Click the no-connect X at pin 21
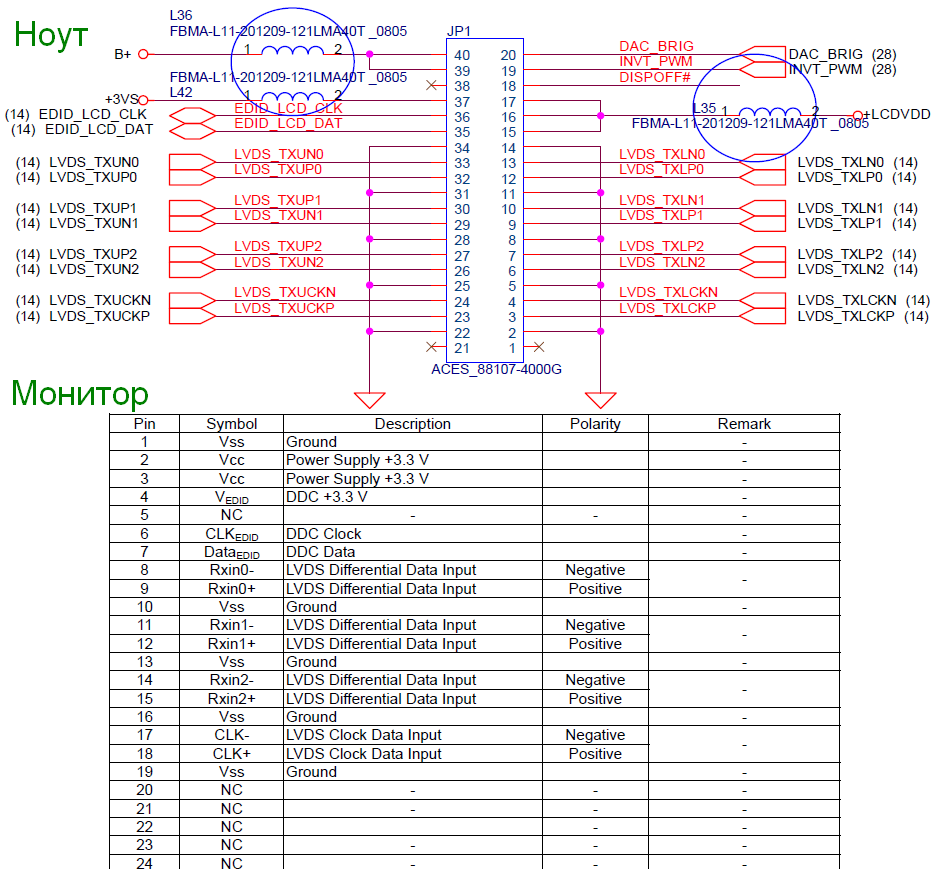Image resolution: width=942 pixels, height=869 pixels. tap(431, 347)
